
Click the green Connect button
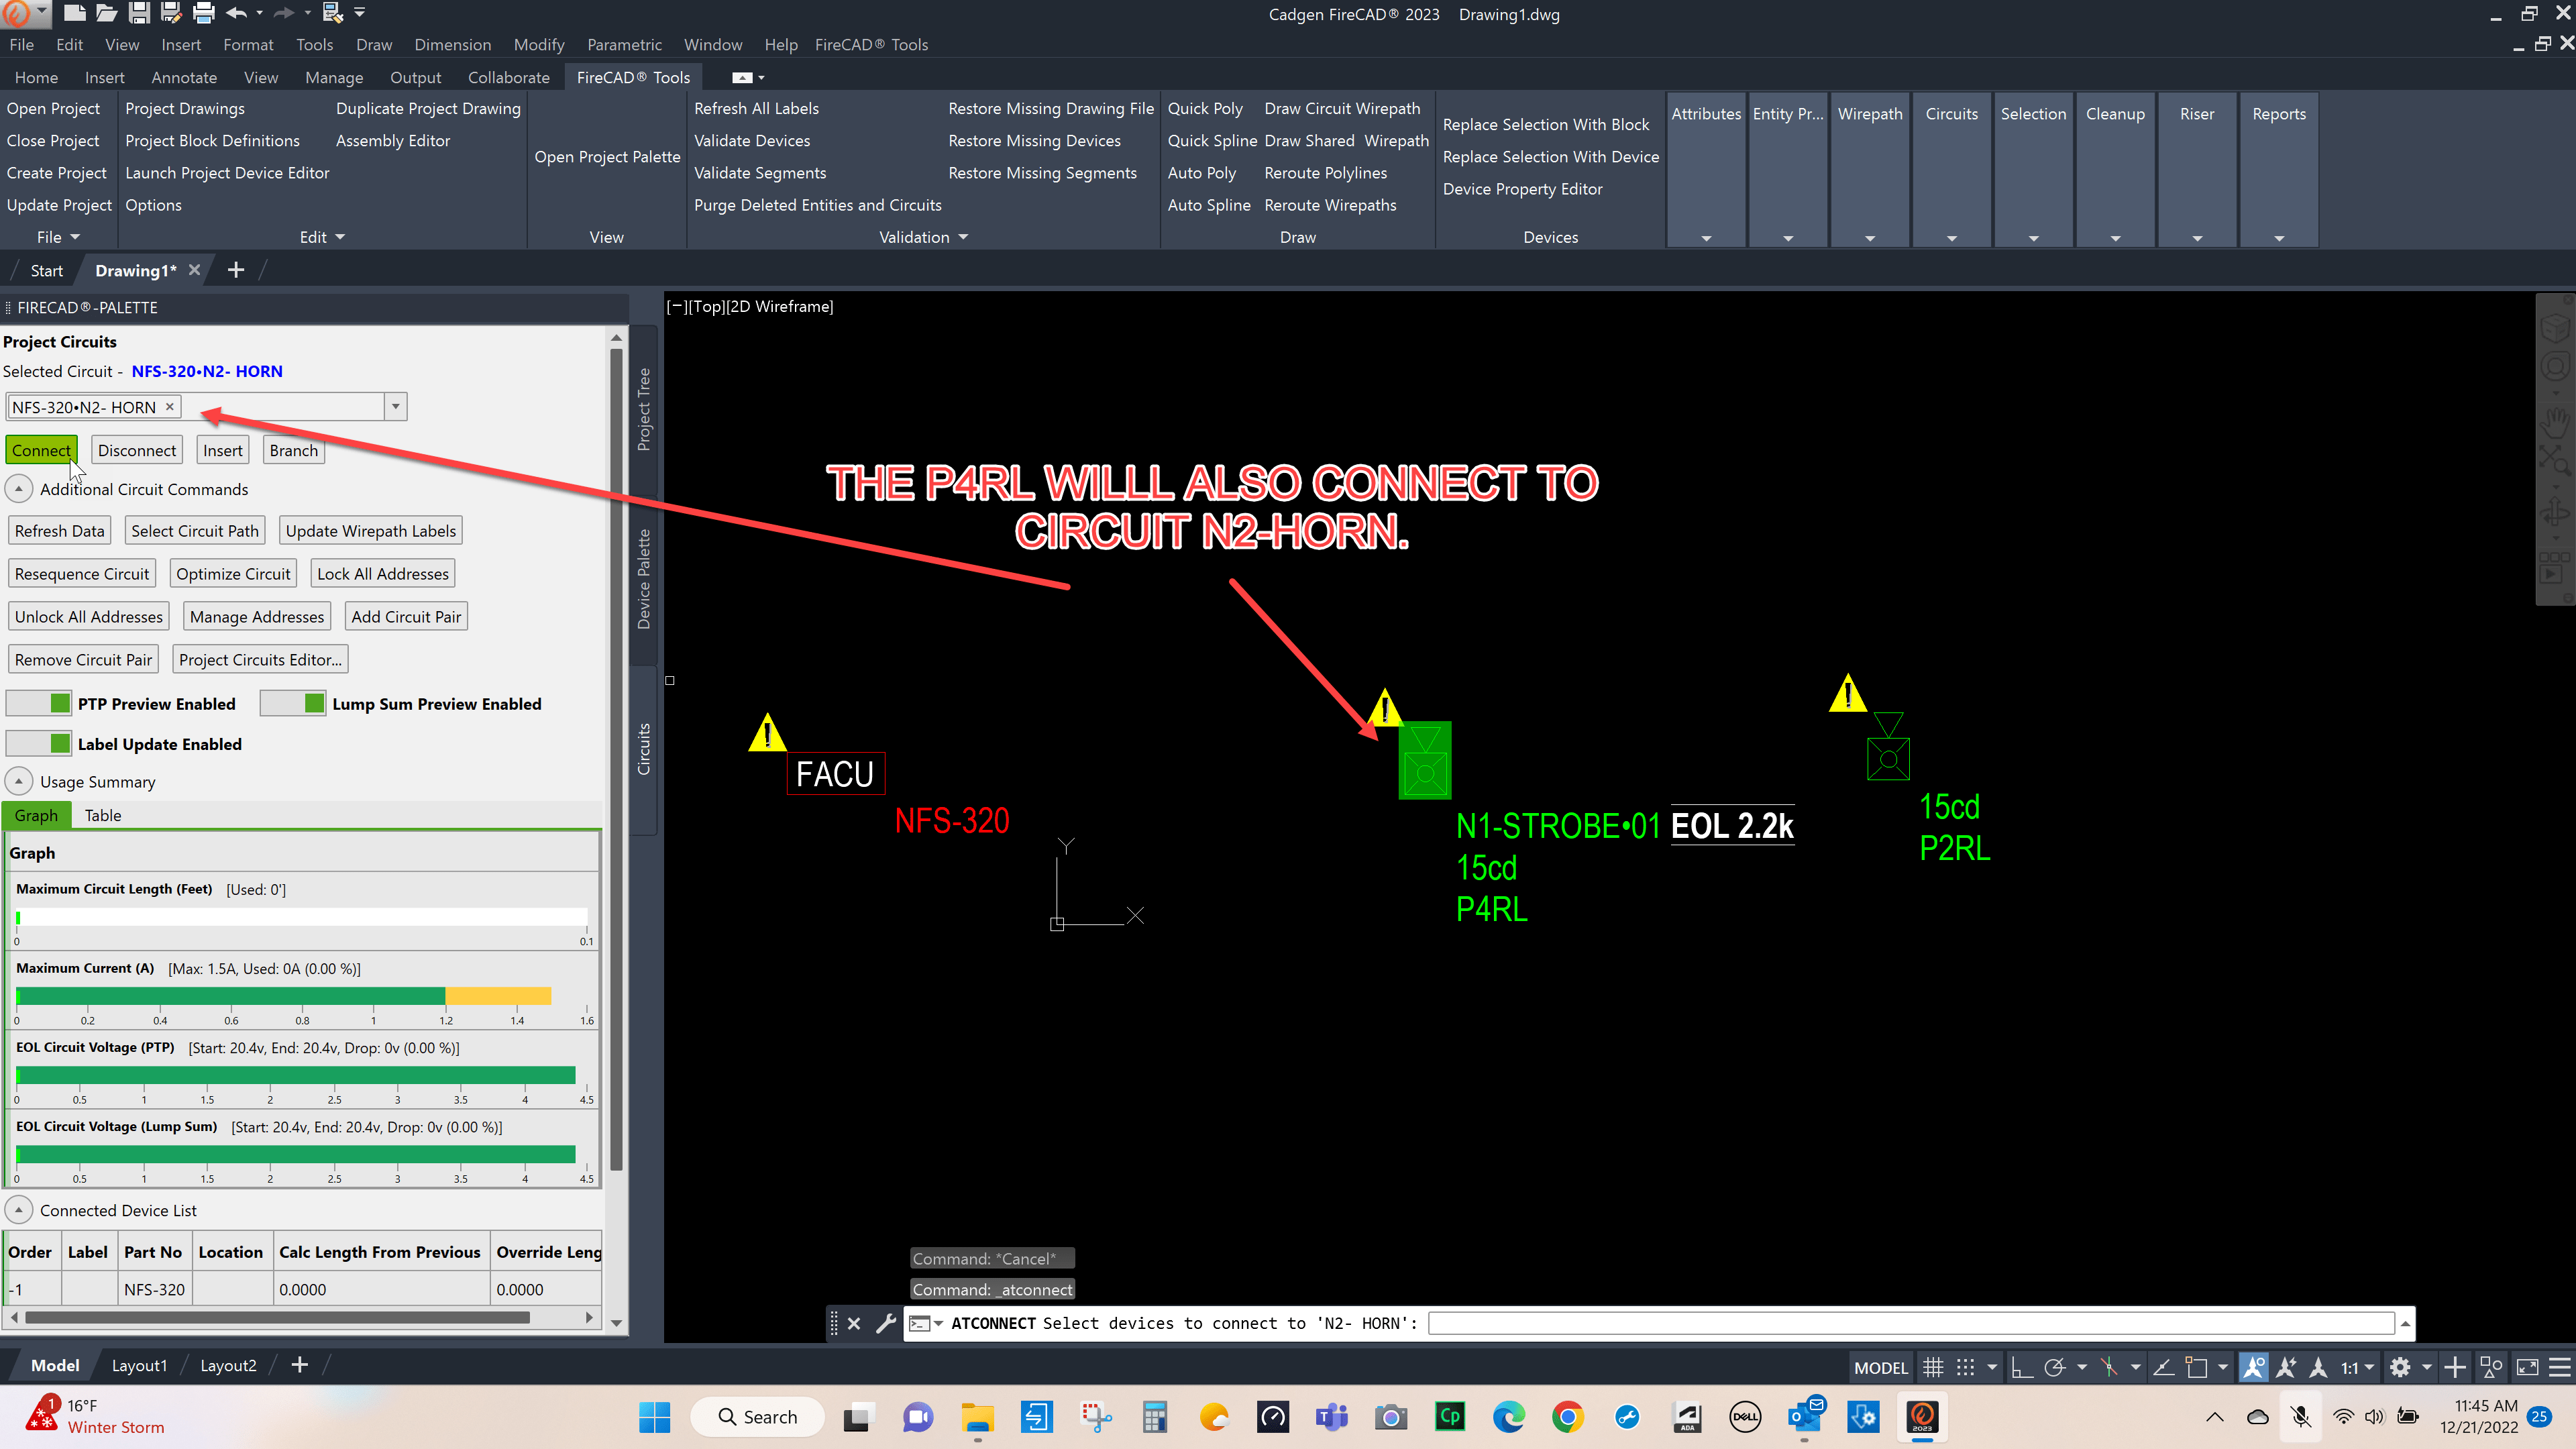pyautogui.click(x=41, y=450)
